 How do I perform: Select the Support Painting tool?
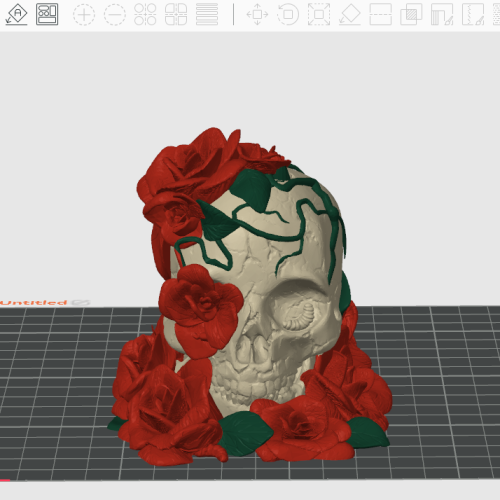[x=442, y=14]
